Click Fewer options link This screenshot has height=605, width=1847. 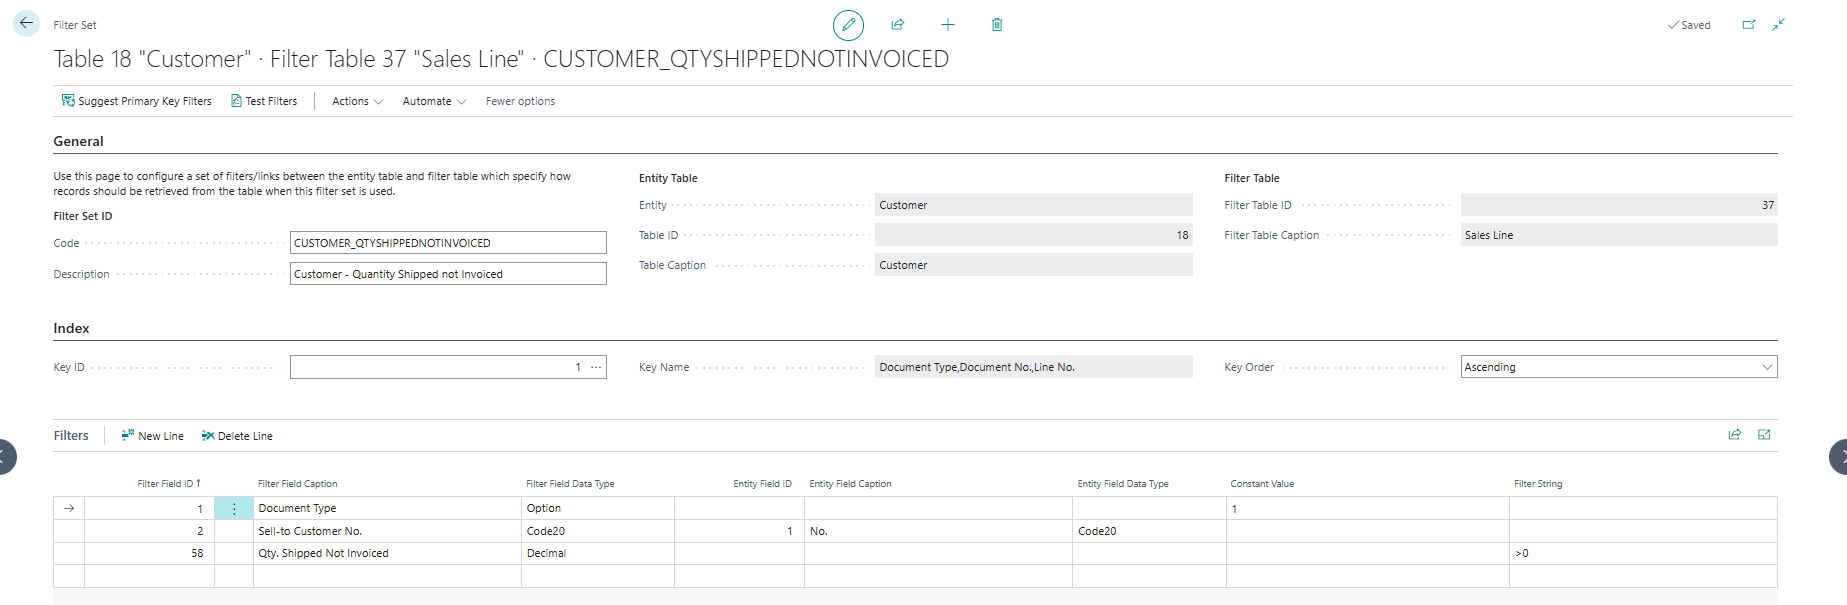(520, 101)
